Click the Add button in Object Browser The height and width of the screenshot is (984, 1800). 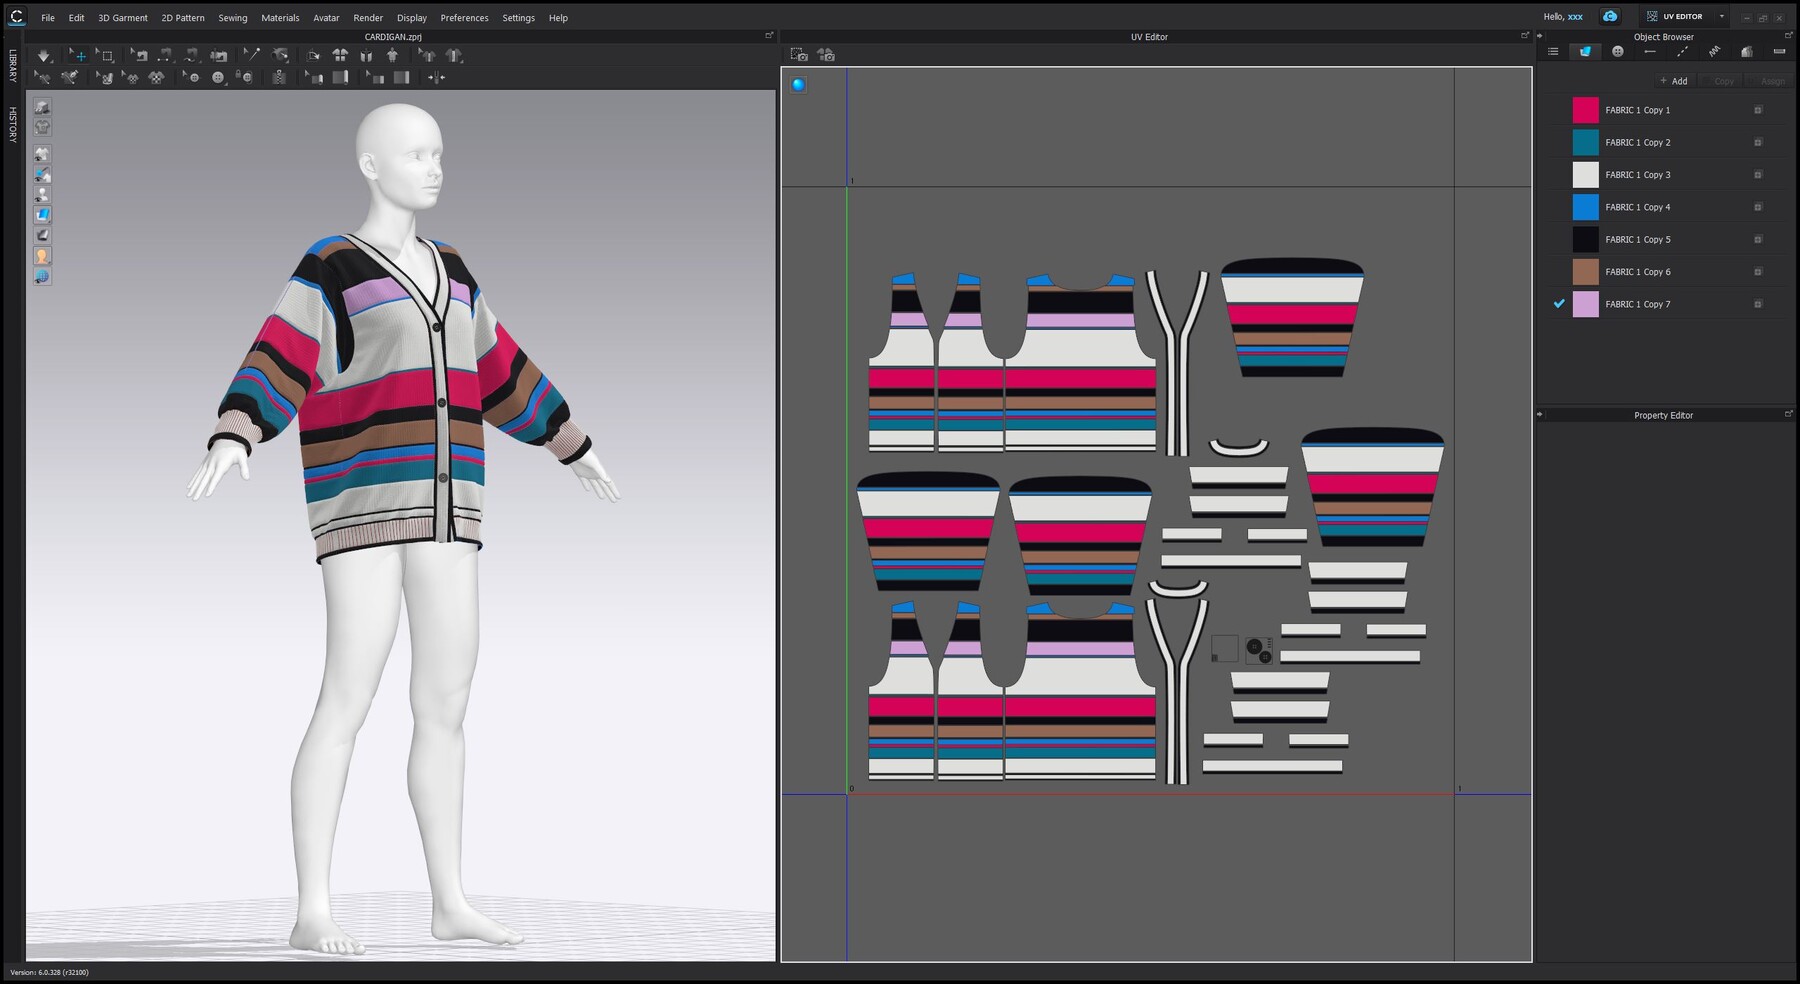tap(1673, 81)
